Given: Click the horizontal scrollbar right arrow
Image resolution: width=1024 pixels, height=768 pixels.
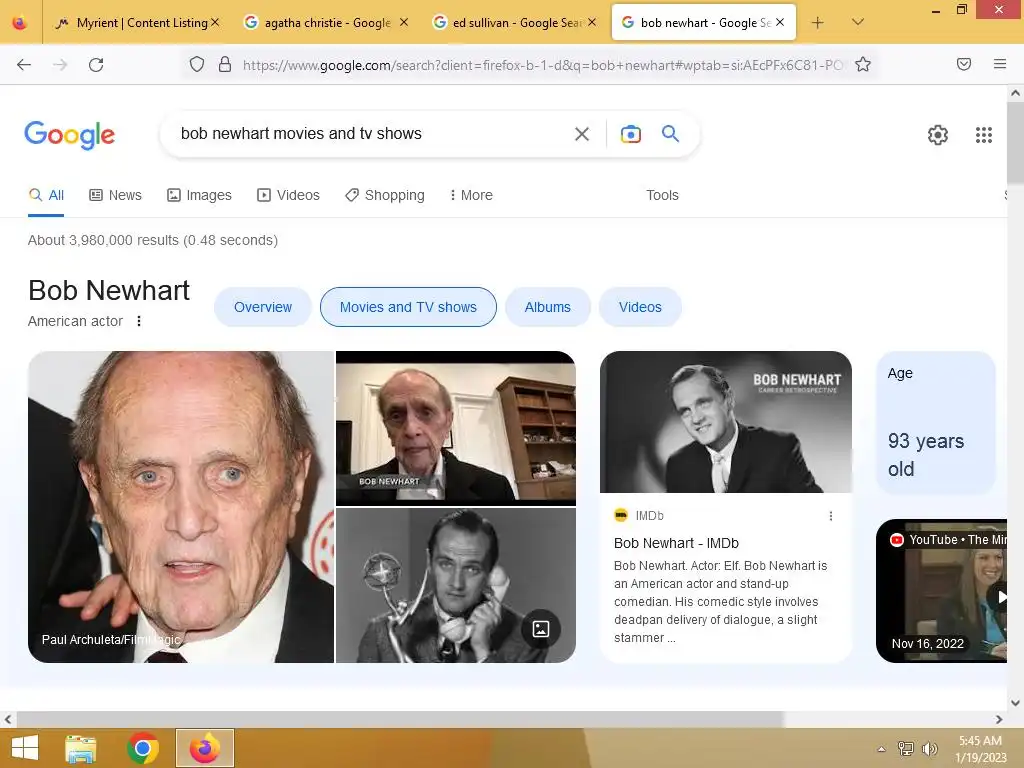Looking at the screenshot, I should pyautogui.click(x=999, y=720).
